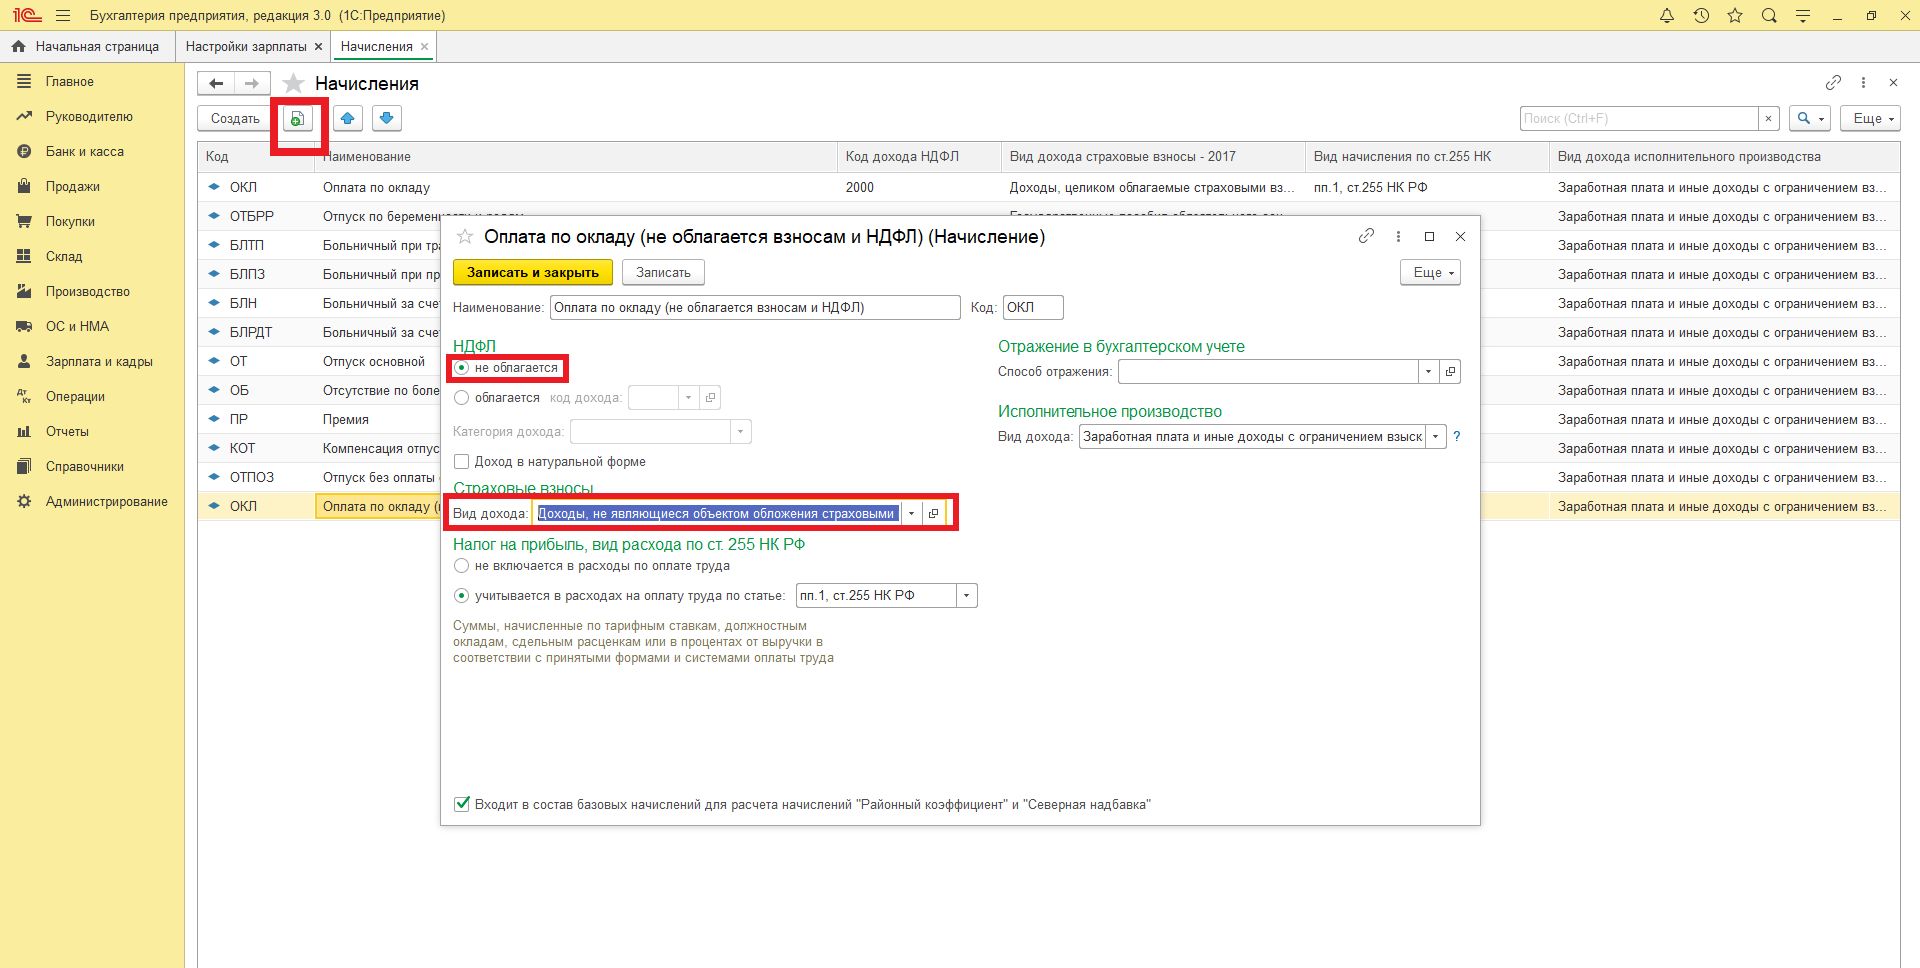Image resolution: width=1920 pixels, height=968 pixels.
Task: Click the copy accrual icon next to Создать
Action: [297, 119]
